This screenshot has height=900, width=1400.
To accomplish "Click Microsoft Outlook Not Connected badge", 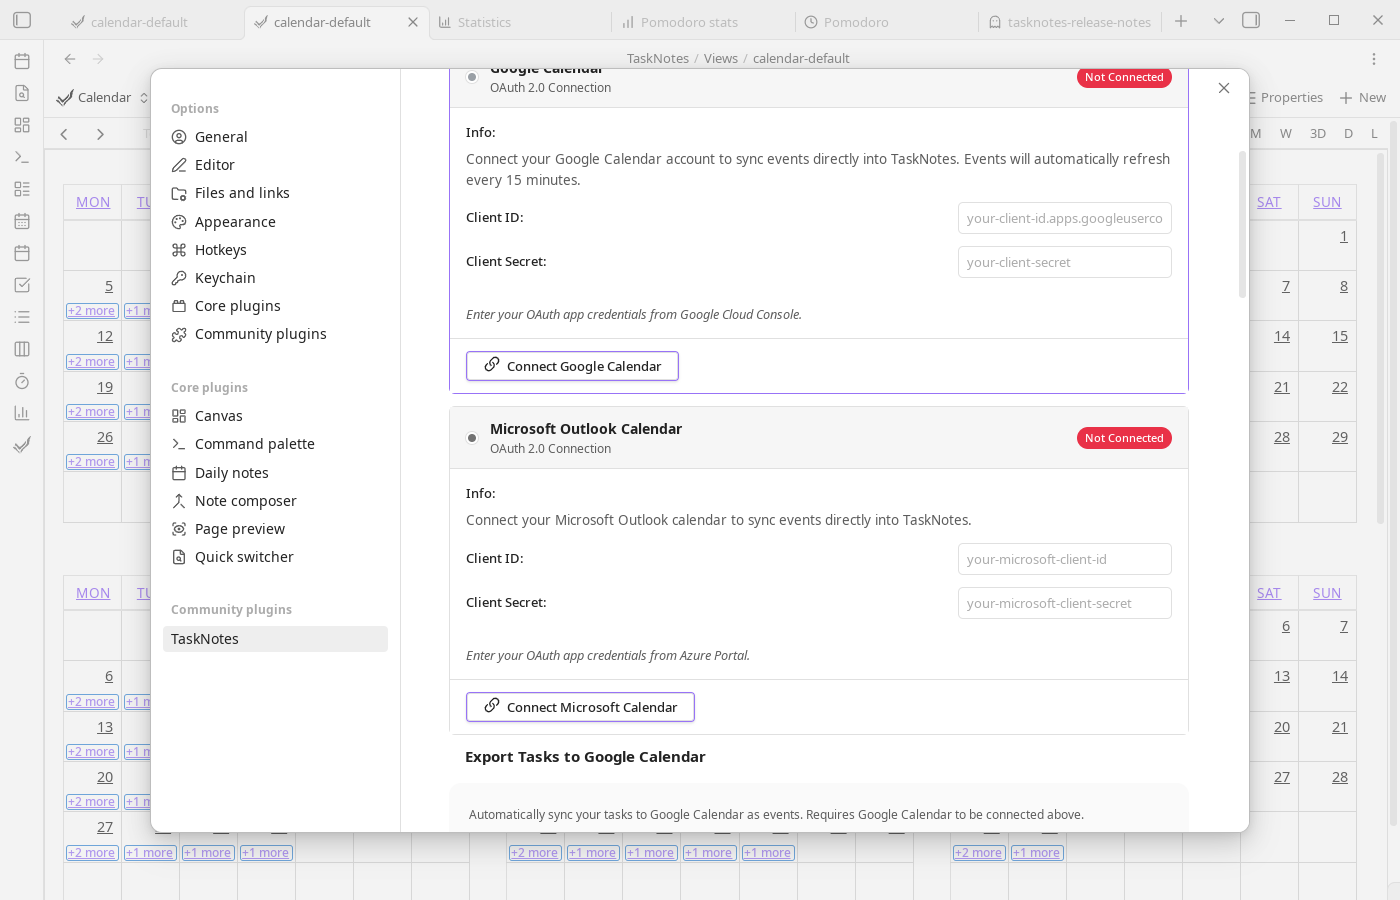I will tap(1124, 438).
